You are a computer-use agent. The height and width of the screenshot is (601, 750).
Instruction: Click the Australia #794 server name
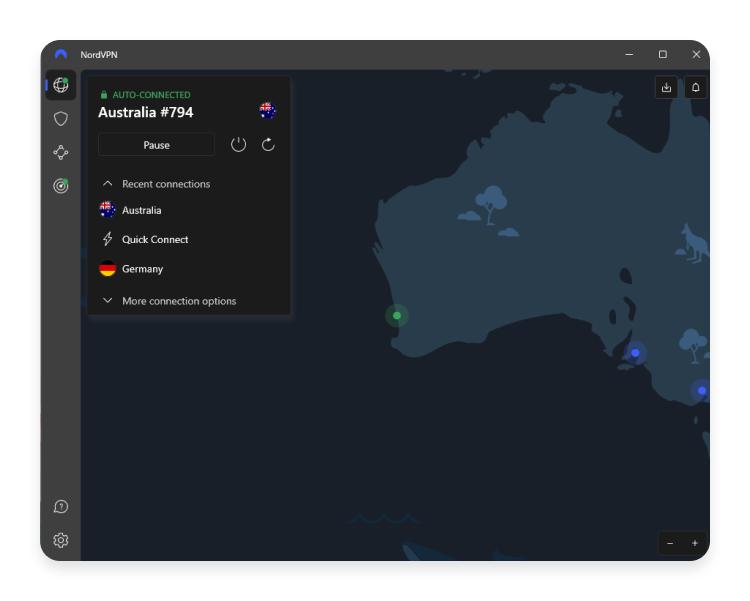145,112
